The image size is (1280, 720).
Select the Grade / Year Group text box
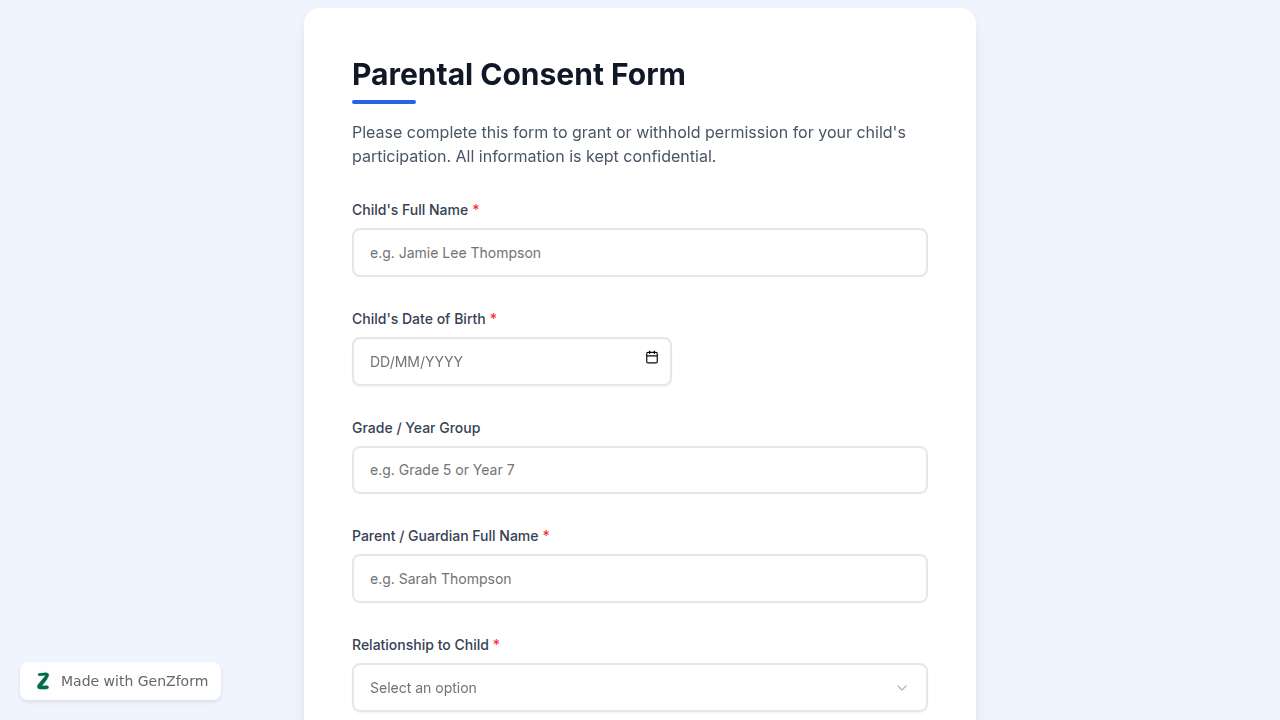639,470
